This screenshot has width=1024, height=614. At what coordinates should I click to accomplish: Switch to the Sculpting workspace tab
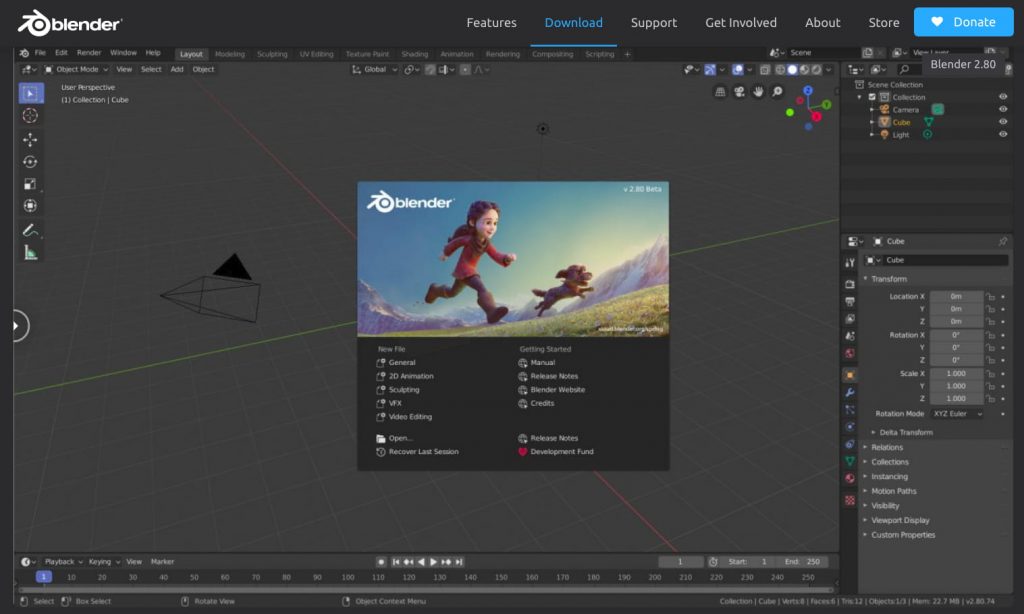272,54
